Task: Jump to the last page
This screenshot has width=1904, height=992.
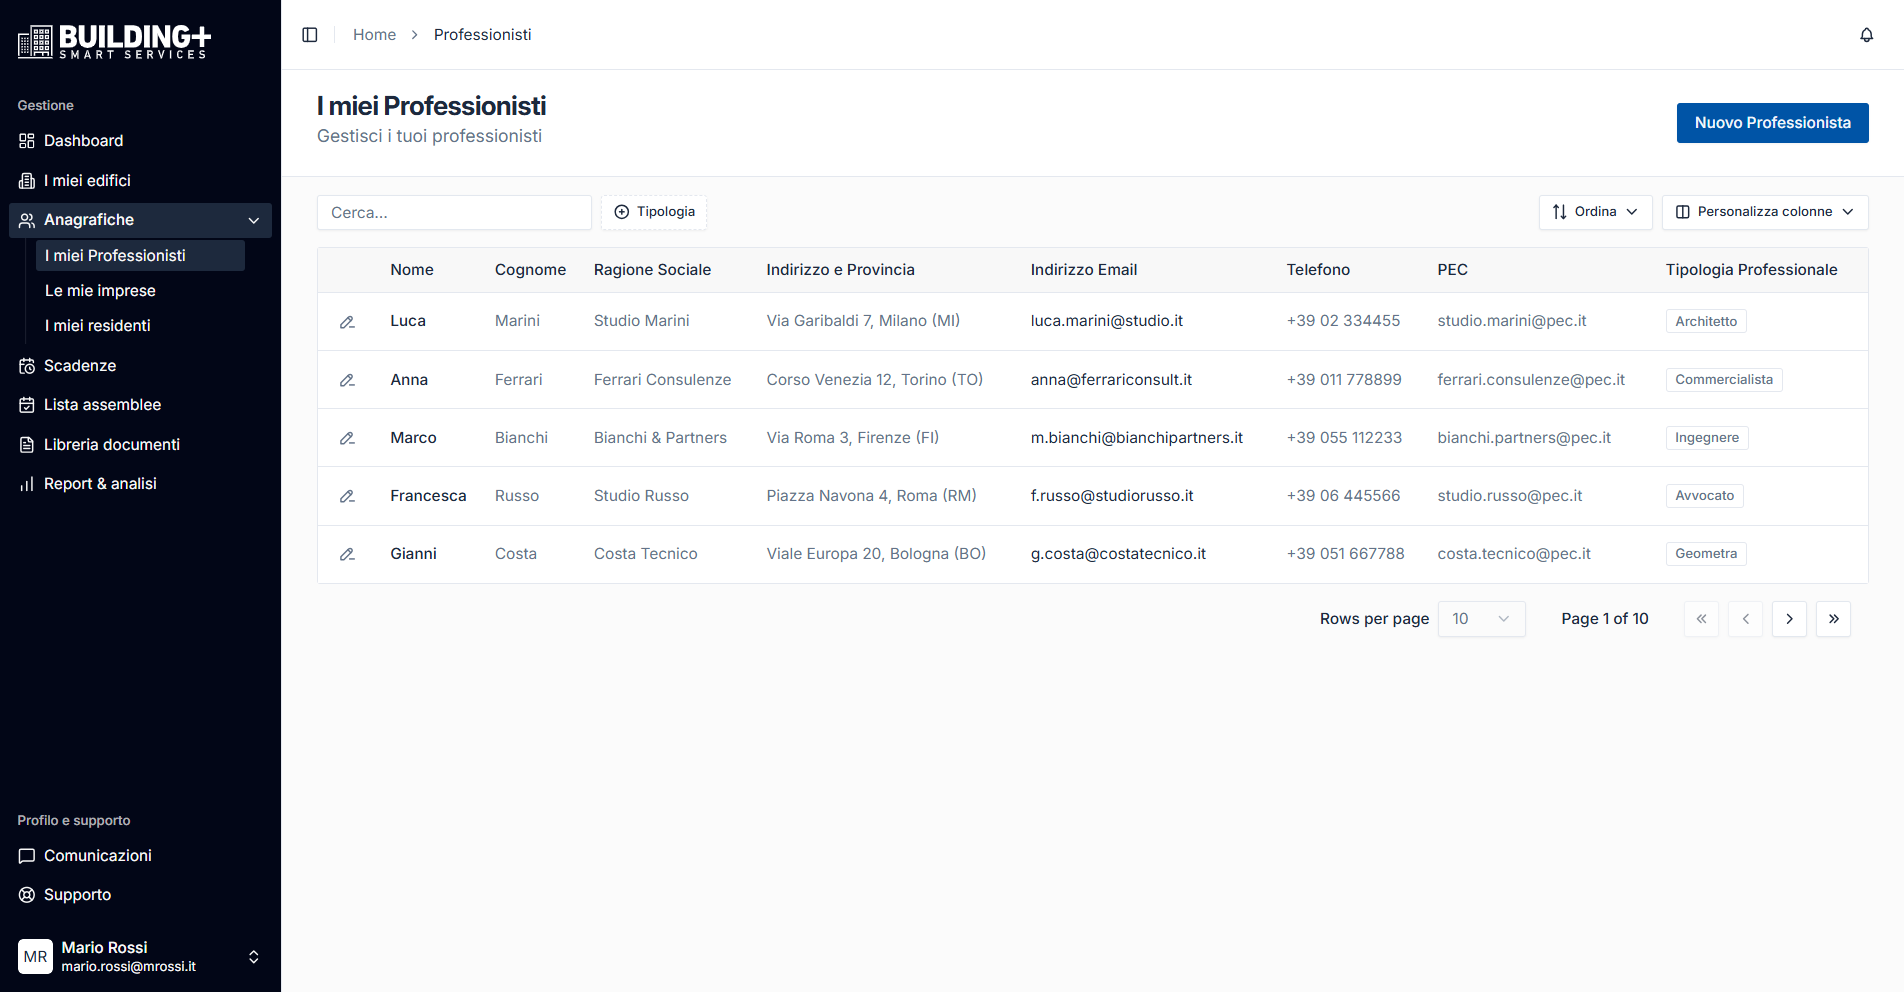Action: 1833,619
